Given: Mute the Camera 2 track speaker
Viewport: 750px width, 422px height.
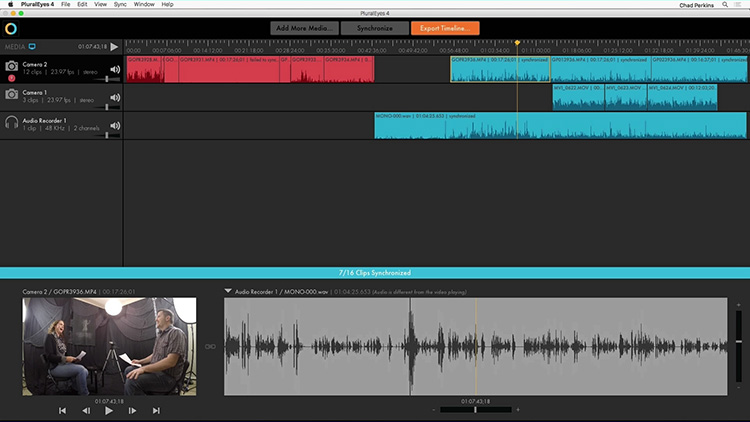Looking at the screenshot, I should coord(115,69).
